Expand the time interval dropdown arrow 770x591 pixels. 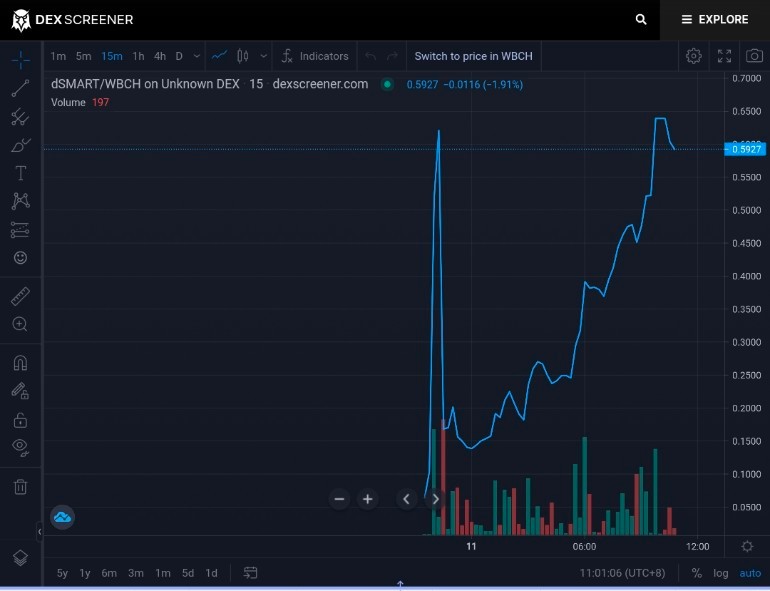point(196,56)
